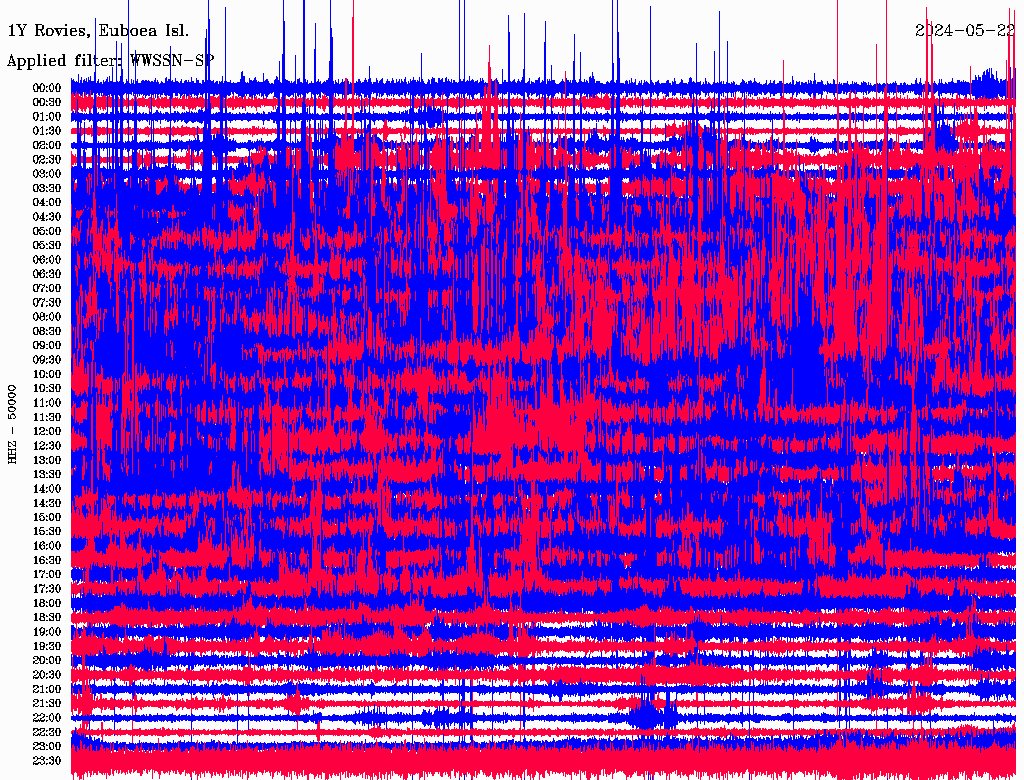The height and width of the screenshot is (780, 1024).
Task: Select the 06:30 time label
Action: pos(47,274)
